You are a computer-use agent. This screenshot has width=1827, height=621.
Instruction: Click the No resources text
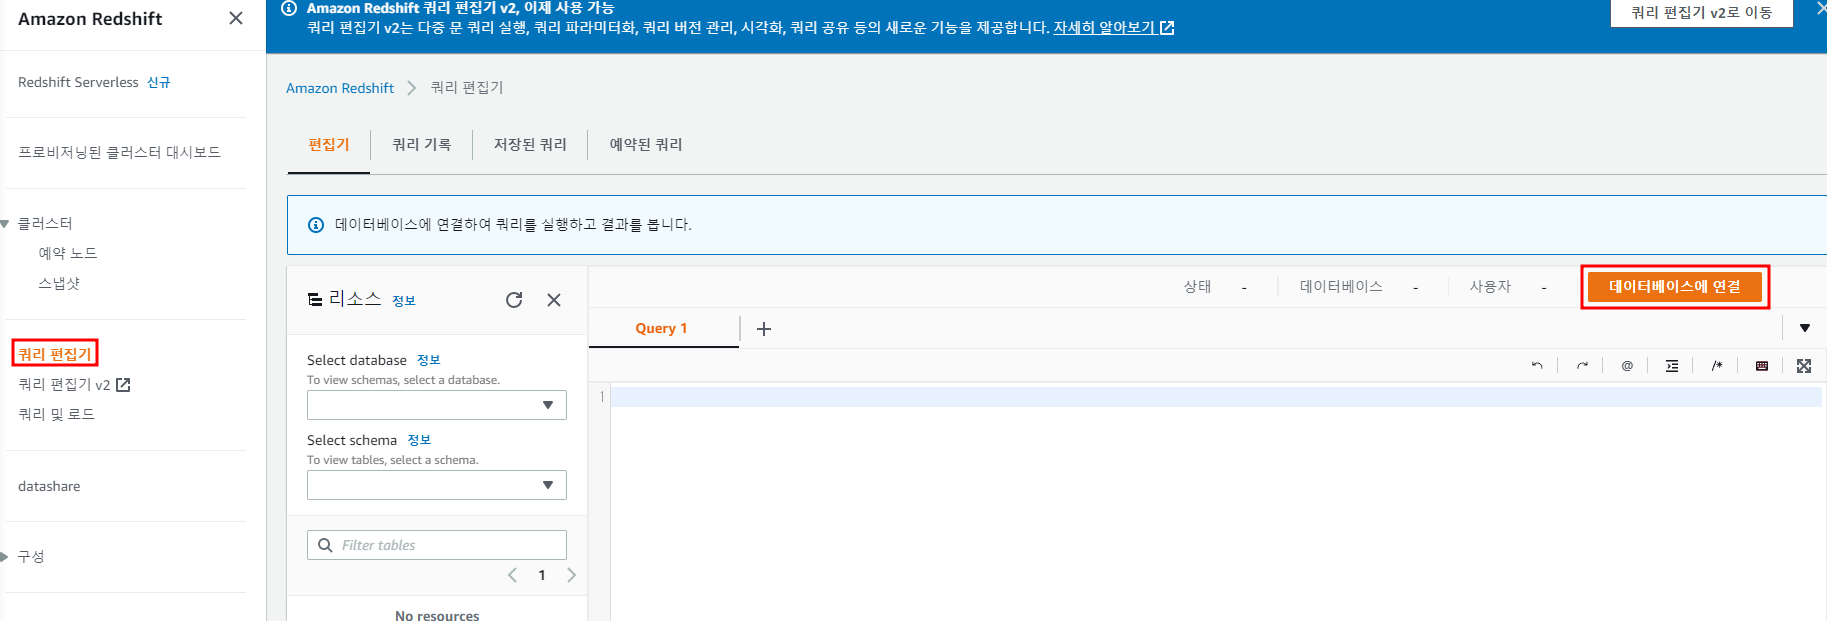pyautogui.click(x=437, y=615)
